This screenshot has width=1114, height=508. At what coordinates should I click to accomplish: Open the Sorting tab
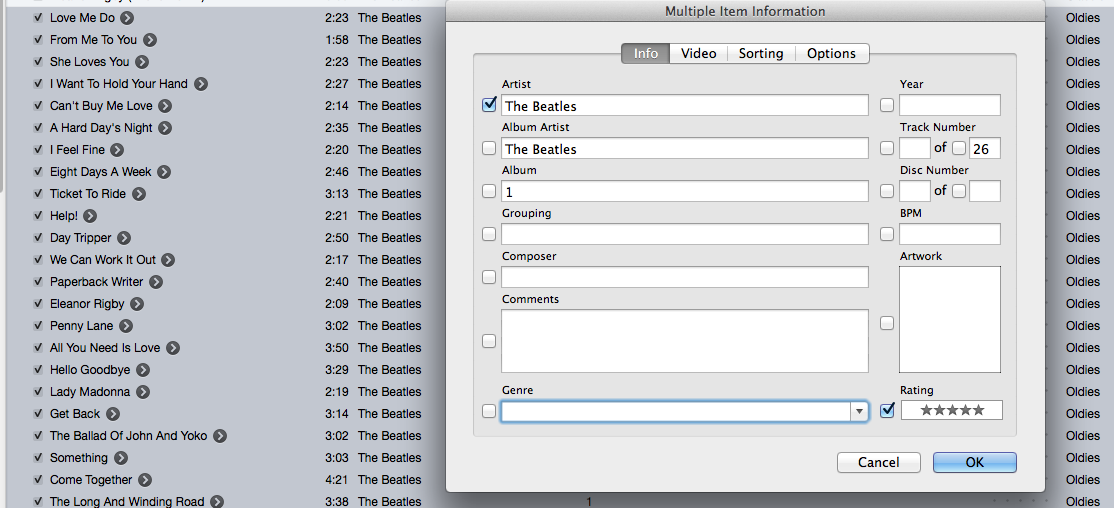tap(760, 53)
